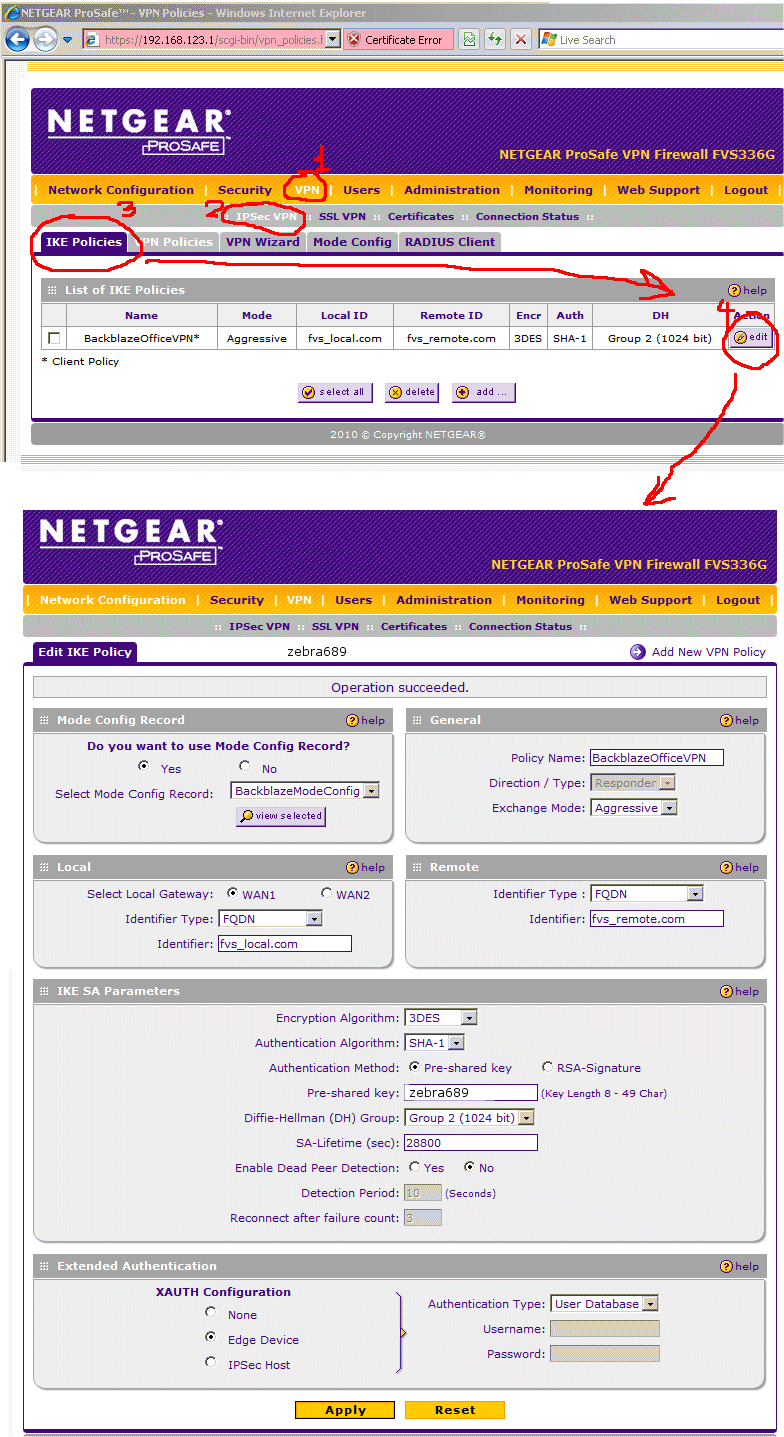This screenshot has width=784, height=1437.
Task: Go forward with the browser Forward arrow
Action: (x=45, y=40)
